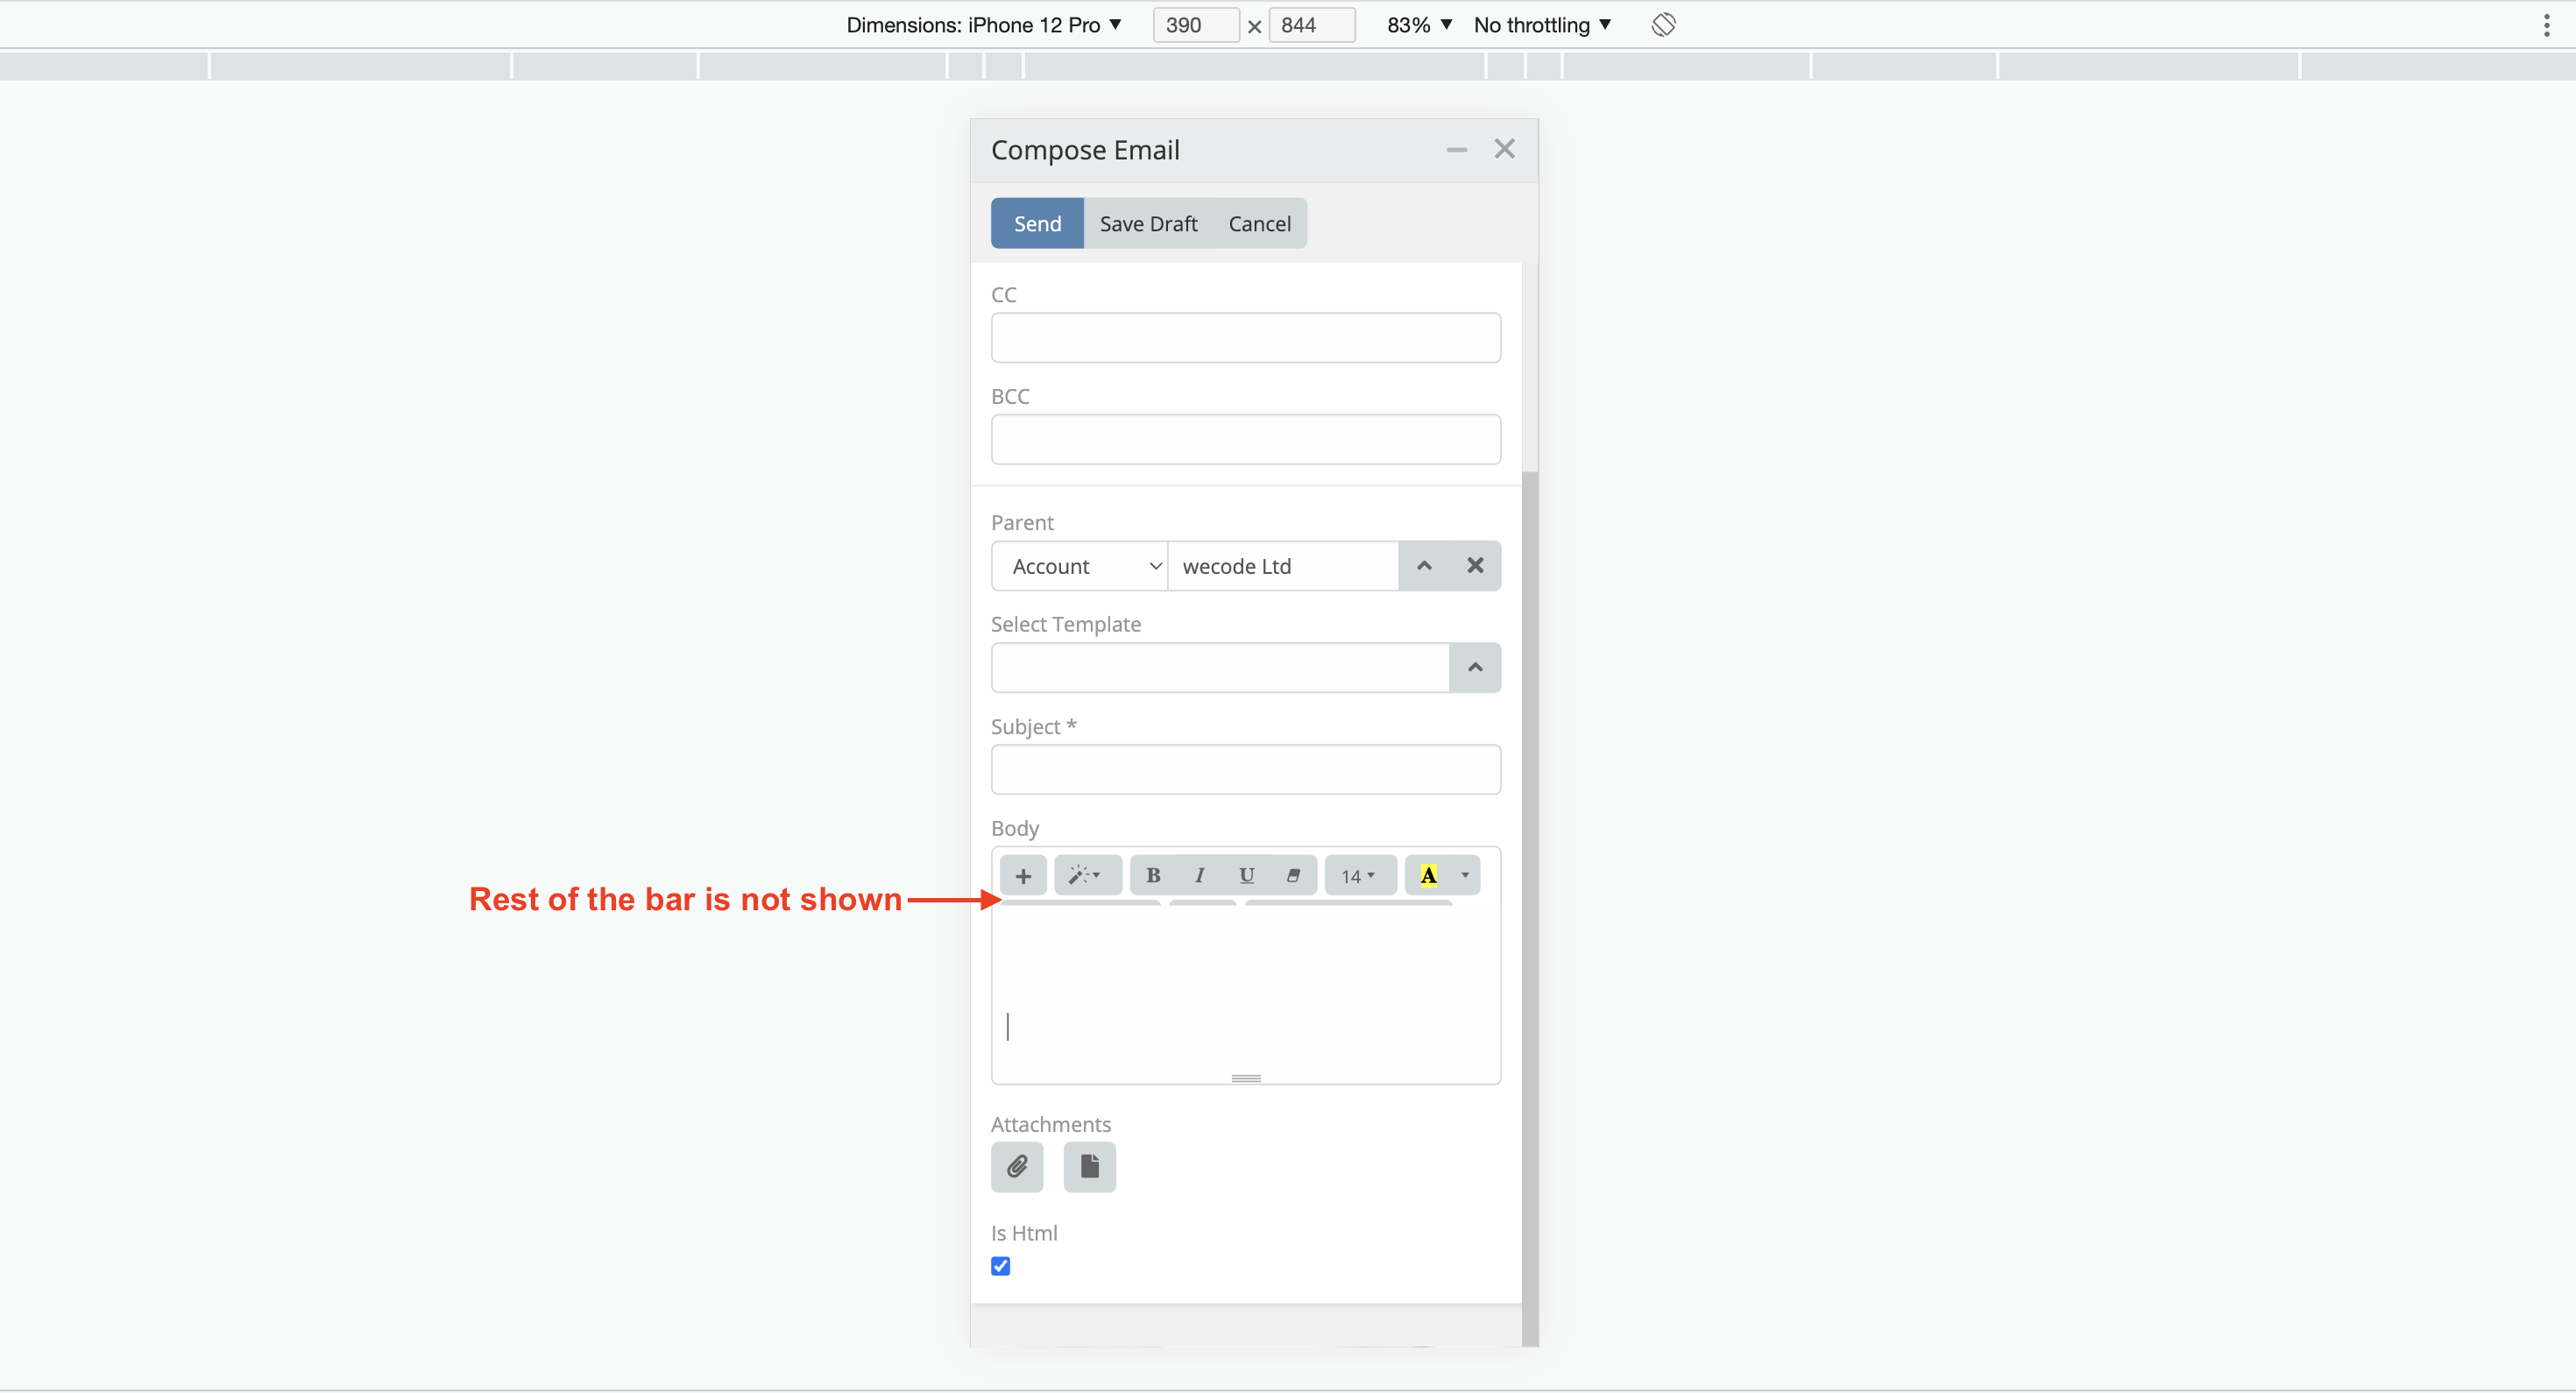
Task: Uncheck the Is Html checkbox
Action: tap(1000, 1266)
